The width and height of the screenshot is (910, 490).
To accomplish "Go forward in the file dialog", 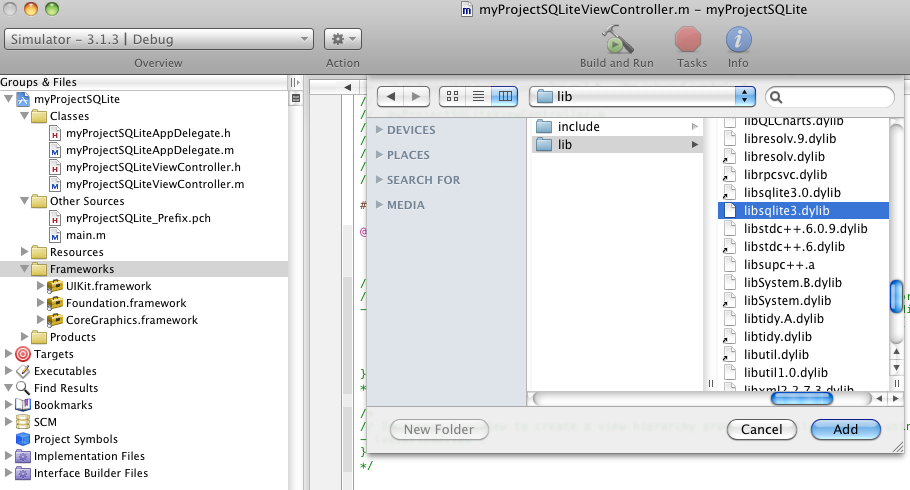I will (416, 96).
